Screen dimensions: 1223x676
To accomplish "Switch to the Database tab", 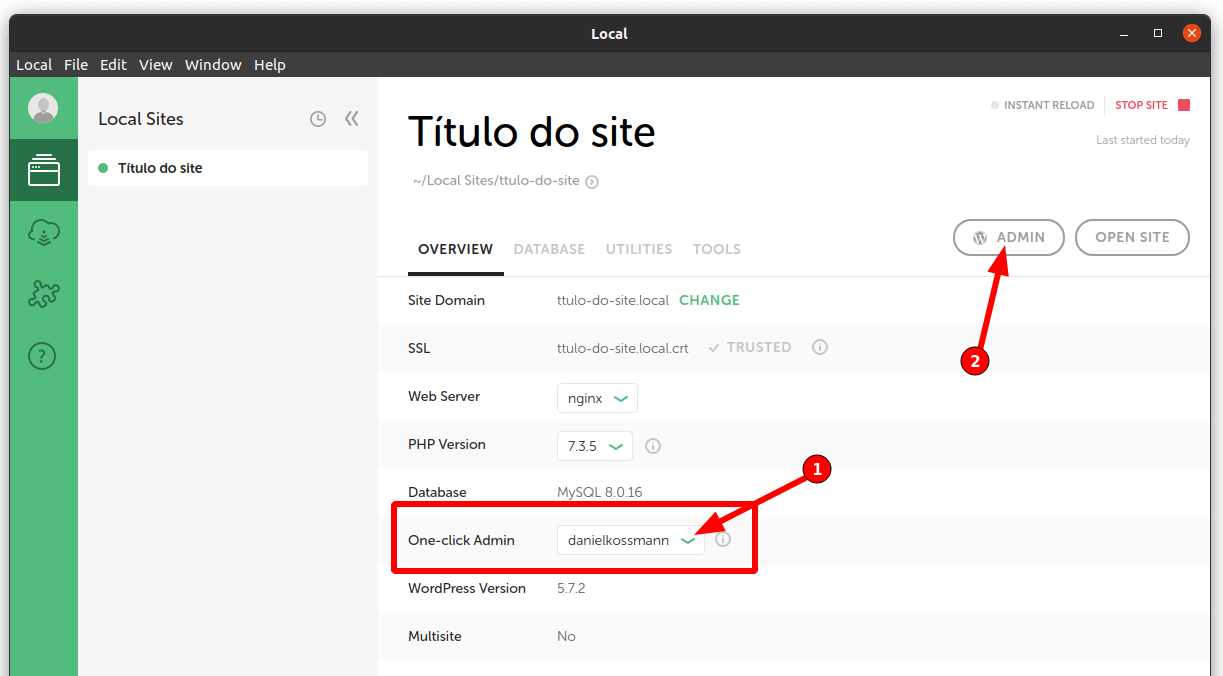I will click(549, 249).
